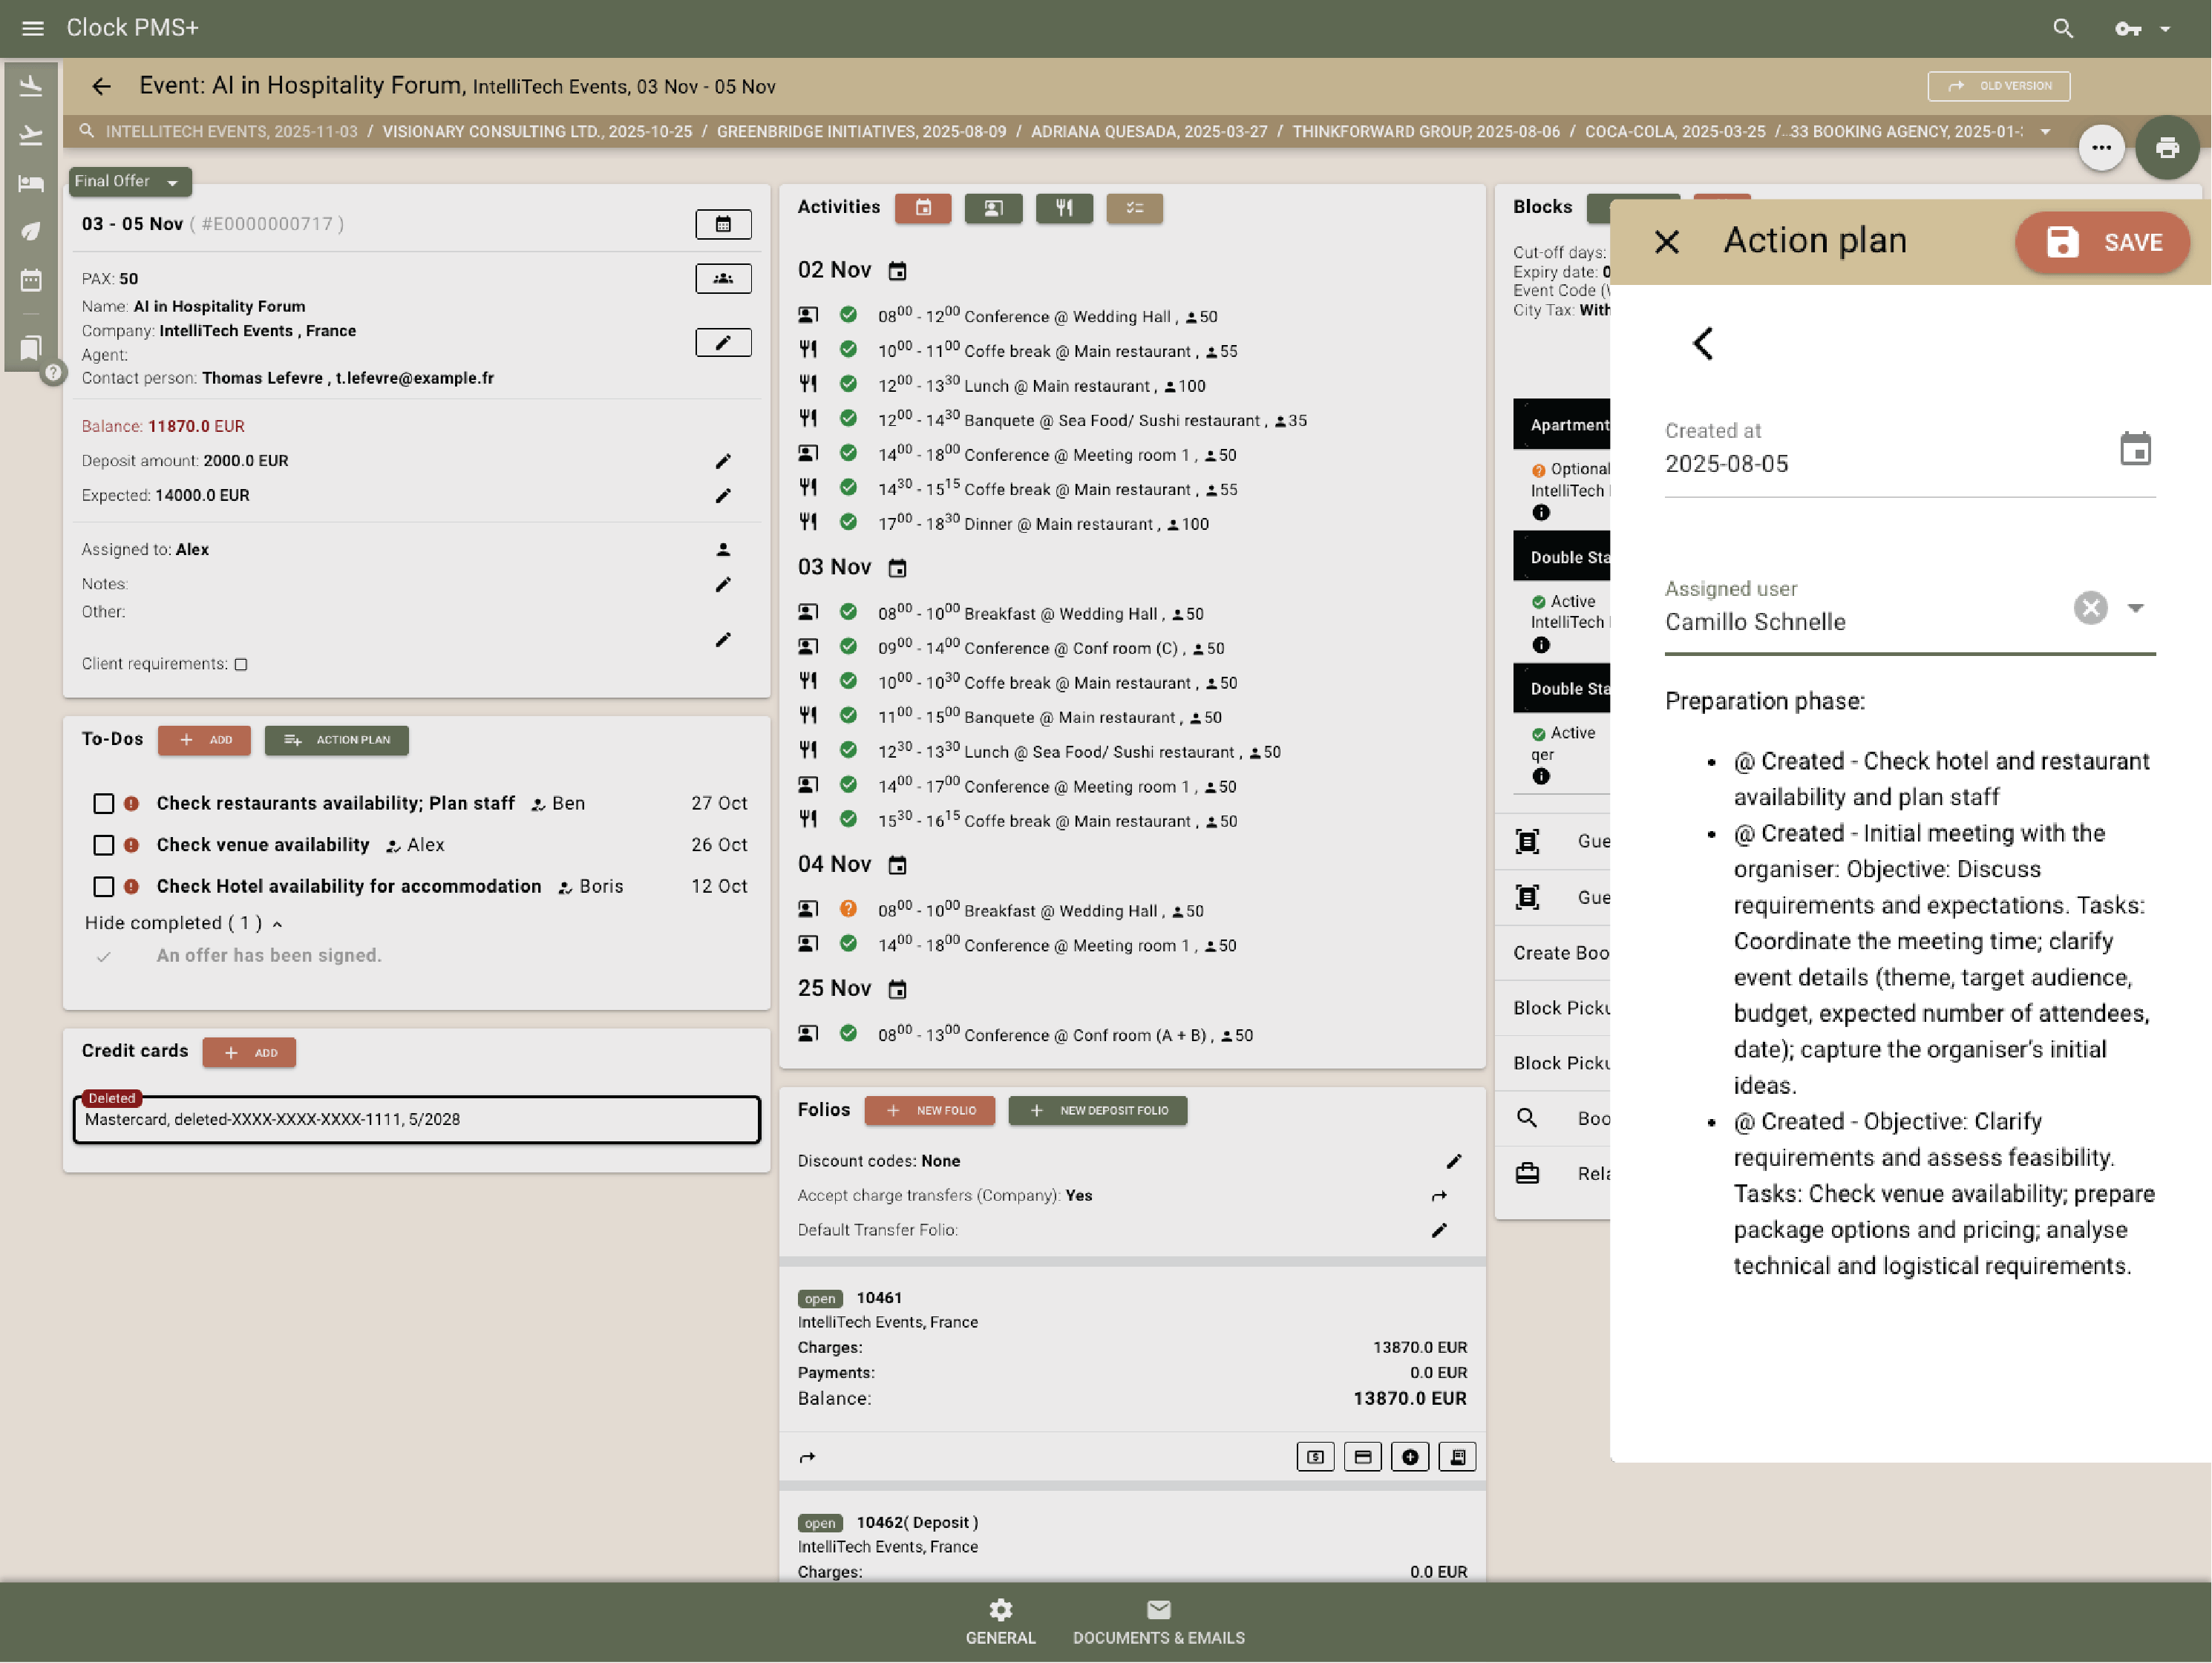Screen dimensions: 2212x1663
Task: Tick the Client requirements checkbox
Action: (x=241, y=663)
